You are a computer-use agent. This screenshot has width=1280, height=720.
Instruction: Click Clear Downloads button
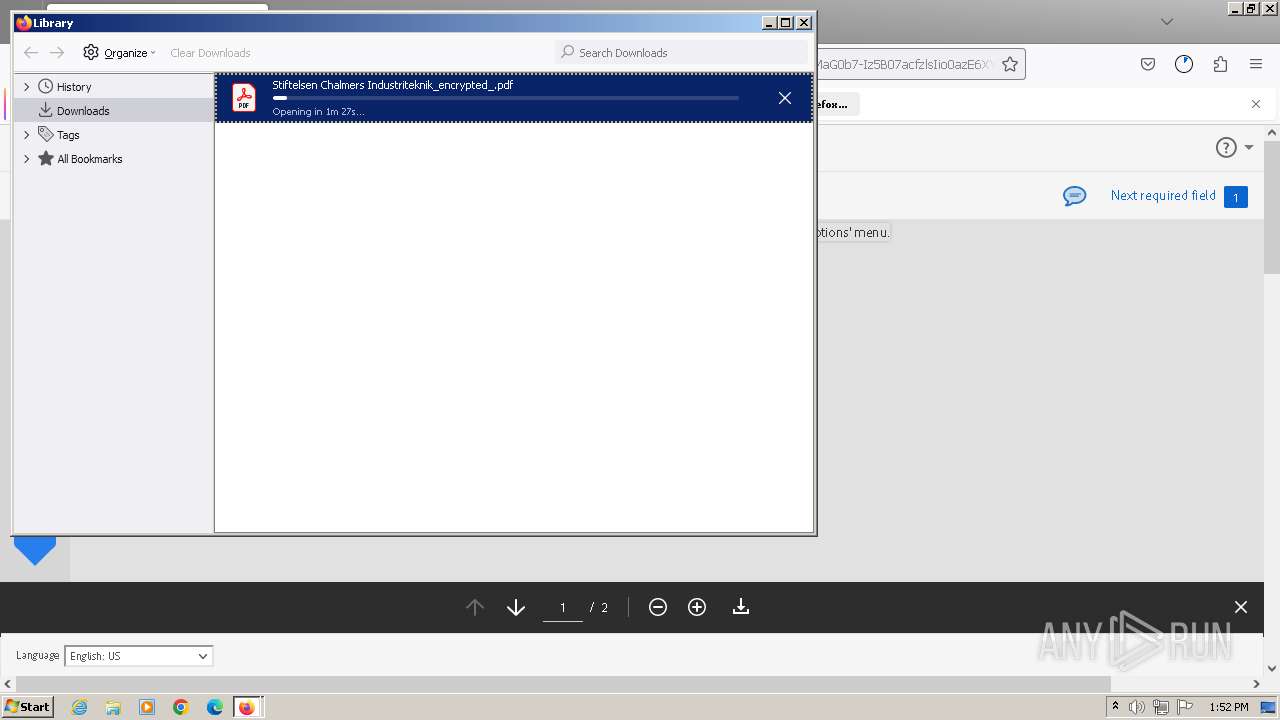(x=210, y=53)
